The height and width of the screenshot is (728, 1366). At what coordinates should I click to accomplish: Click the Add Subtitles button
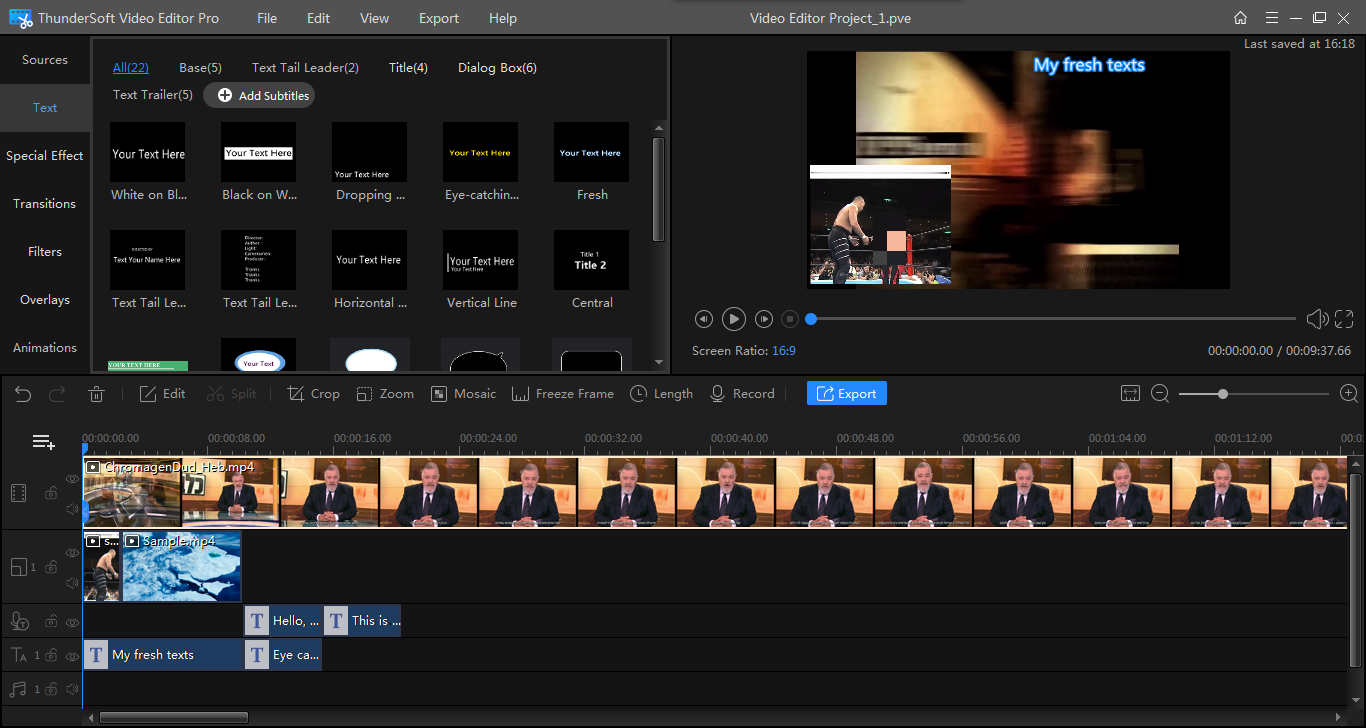pyautogui.click(x=260, y=95)
